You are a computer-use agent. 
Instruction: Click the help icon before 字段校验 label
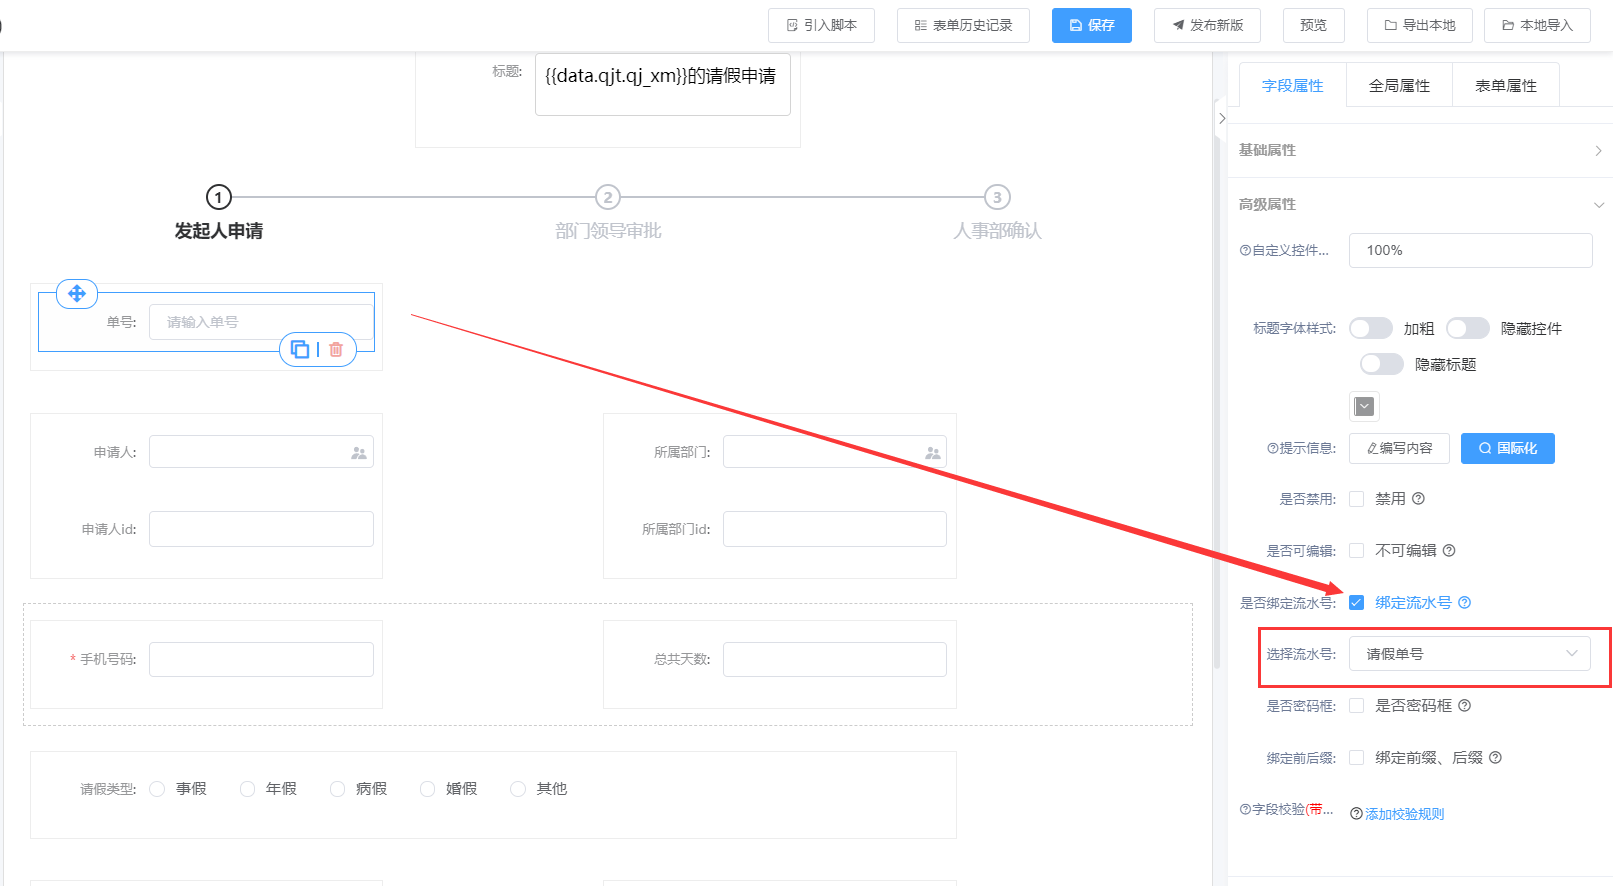click(x=1245, y=810)
